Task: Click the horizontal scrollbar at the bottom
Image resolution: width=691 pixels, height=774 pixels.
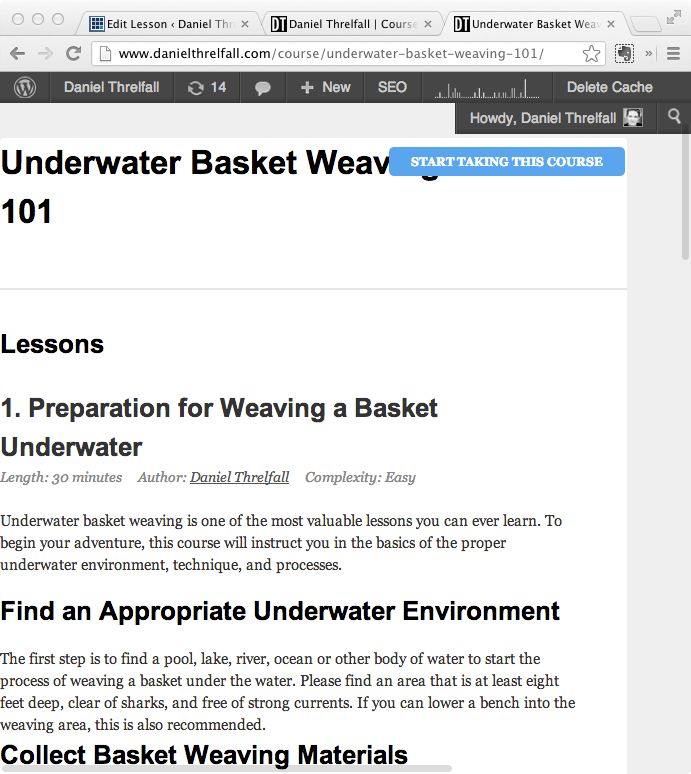Action: click(225, 769)
